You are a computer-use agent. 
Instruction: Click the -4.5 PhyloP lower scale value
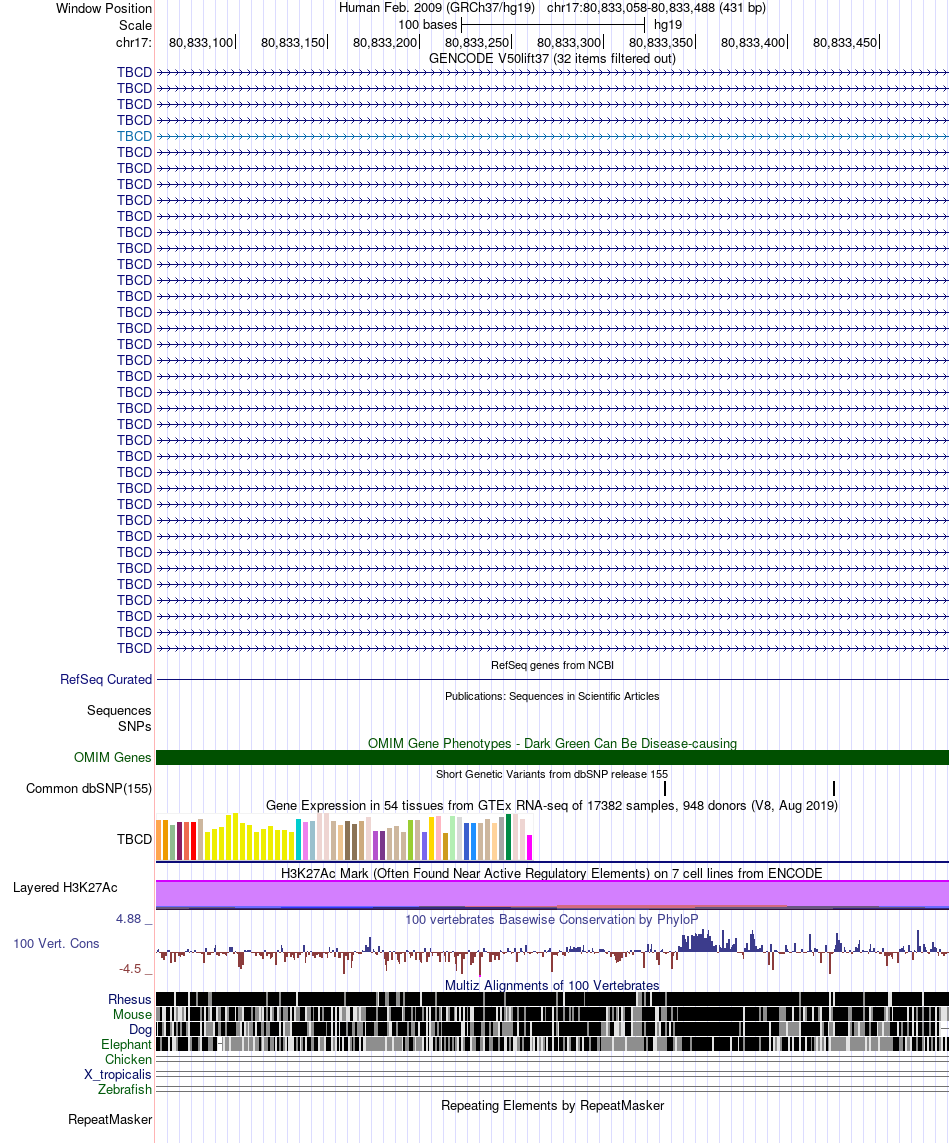[130, 969]
